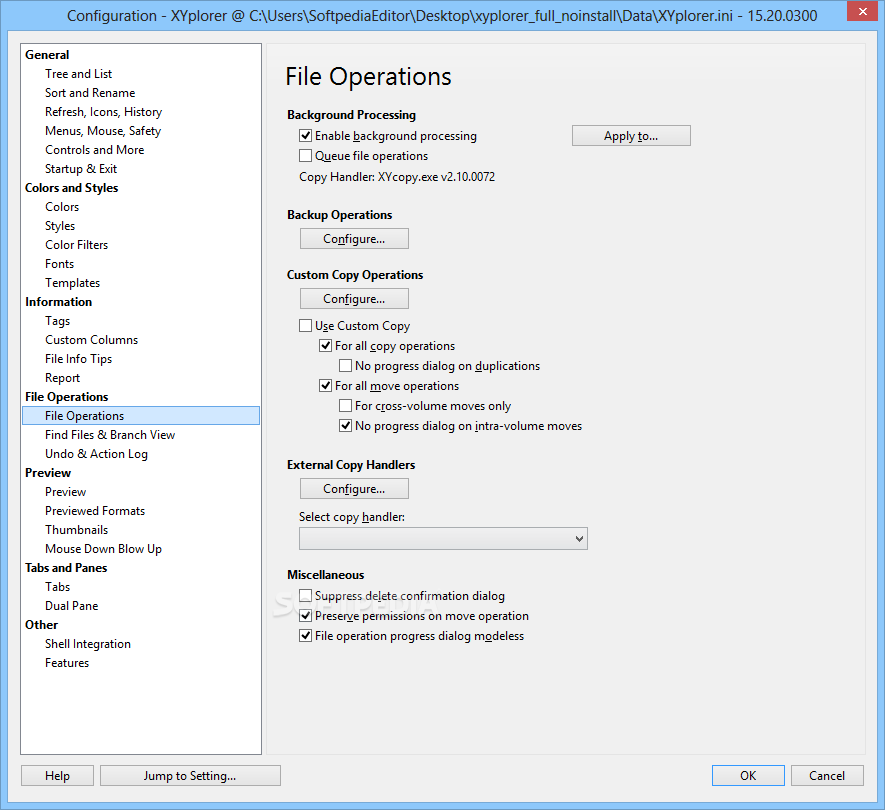This screenshot has width=885, height=810.
Task: Open Thumbnails settings page
Action: point(77,530)
